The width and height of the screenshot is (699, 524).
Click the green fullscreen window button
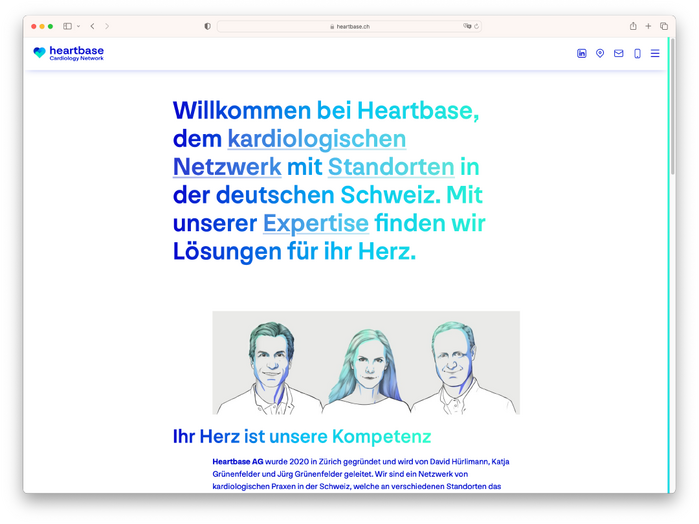coord(50,26)
